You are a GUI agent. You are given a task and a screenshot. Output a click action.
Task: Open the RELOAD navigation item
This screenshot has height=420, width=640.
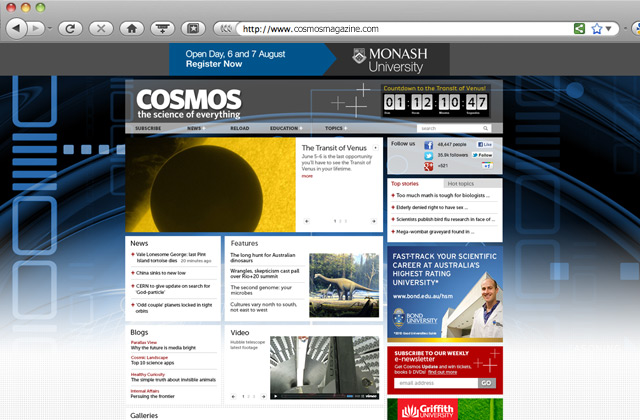click(240, 128)
